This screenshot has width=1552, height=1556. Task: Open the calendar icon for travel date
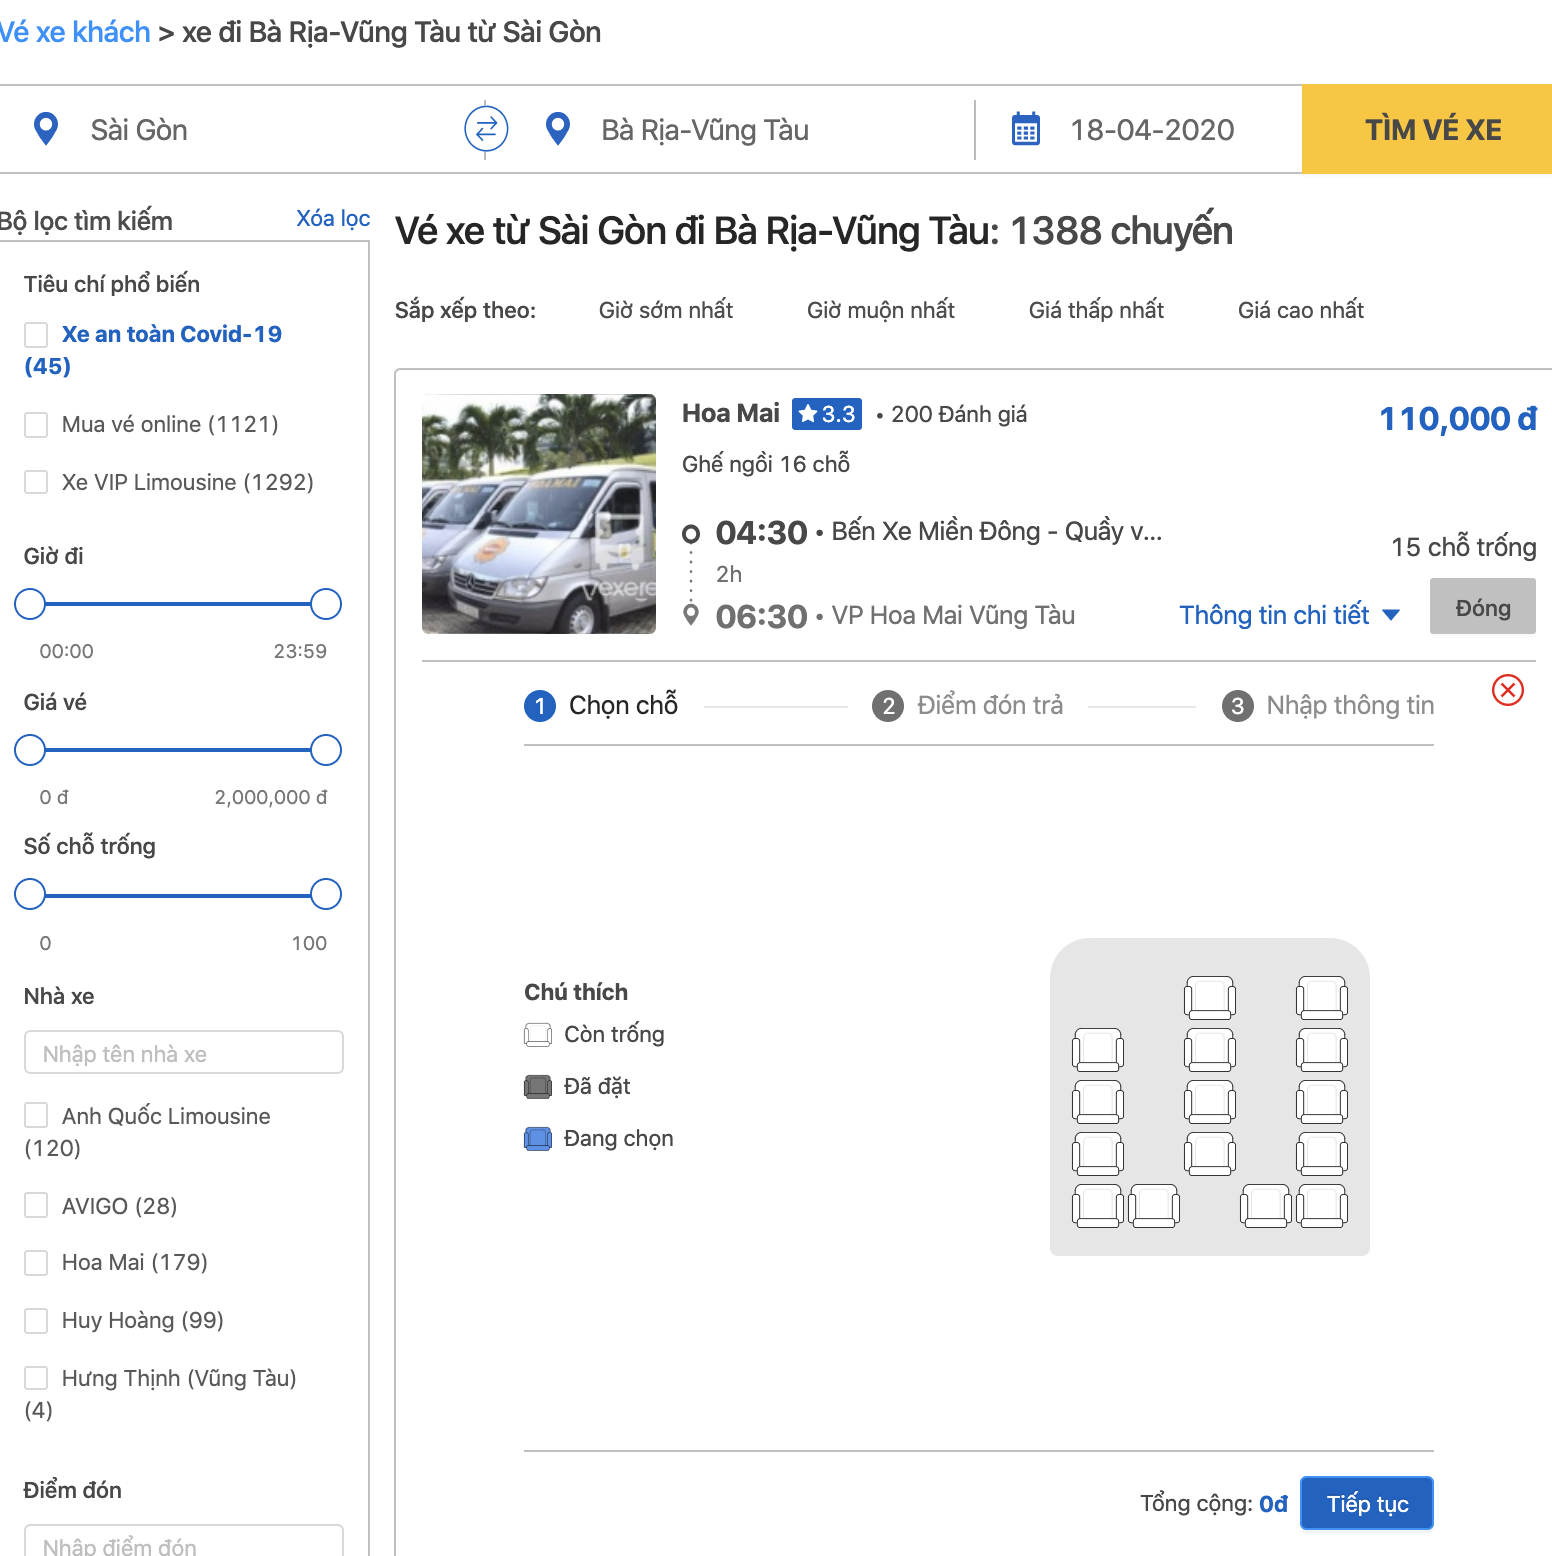pos(1026,129)
